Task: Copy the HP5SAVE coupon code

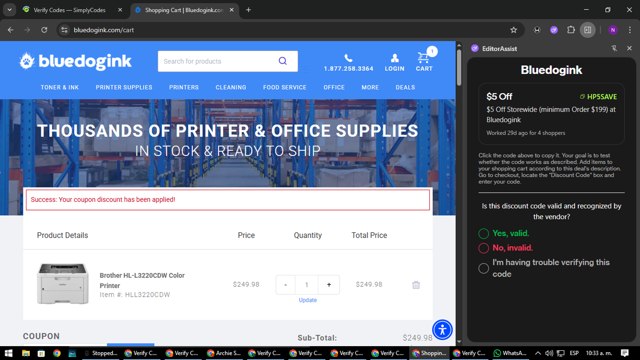Action: [x=598, y=97]
